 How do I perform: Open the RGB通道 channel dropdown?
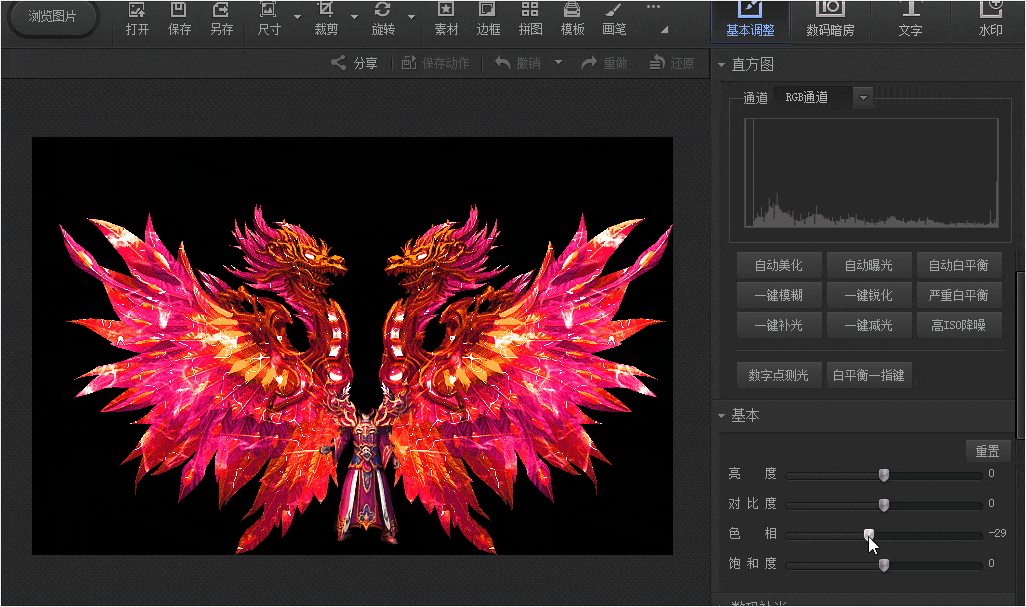[863, 97]
